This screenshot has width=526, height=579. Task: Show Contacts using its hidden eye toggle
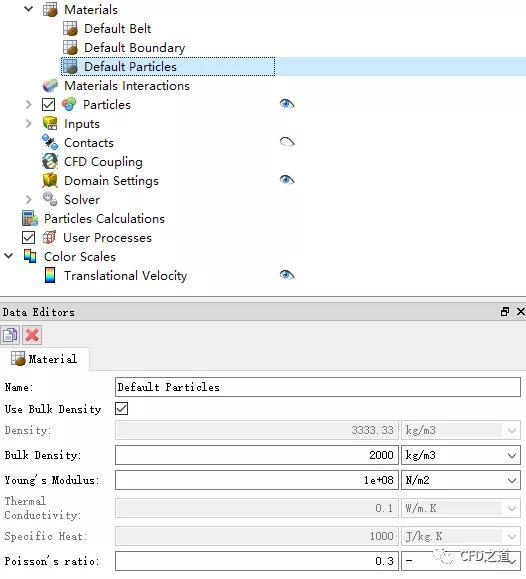pyautogui.click(x=287, y=142)
